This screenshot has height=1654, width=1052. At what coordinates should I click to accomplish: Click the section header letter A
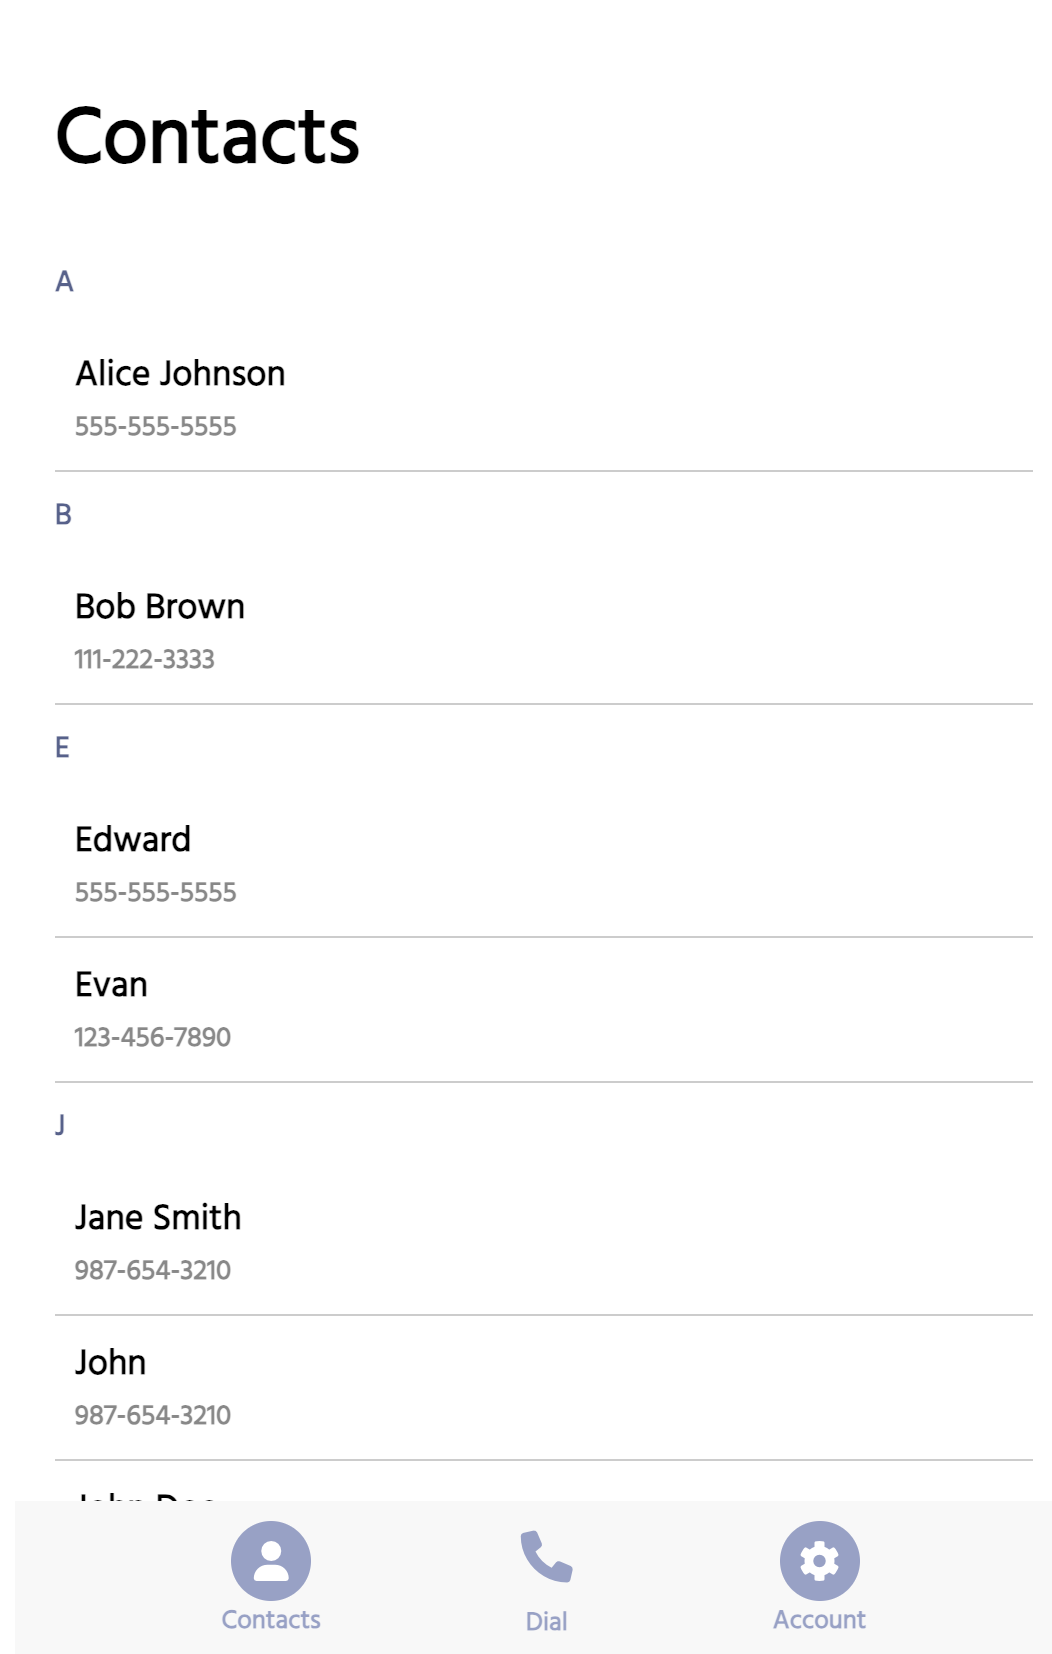[64, 282]
